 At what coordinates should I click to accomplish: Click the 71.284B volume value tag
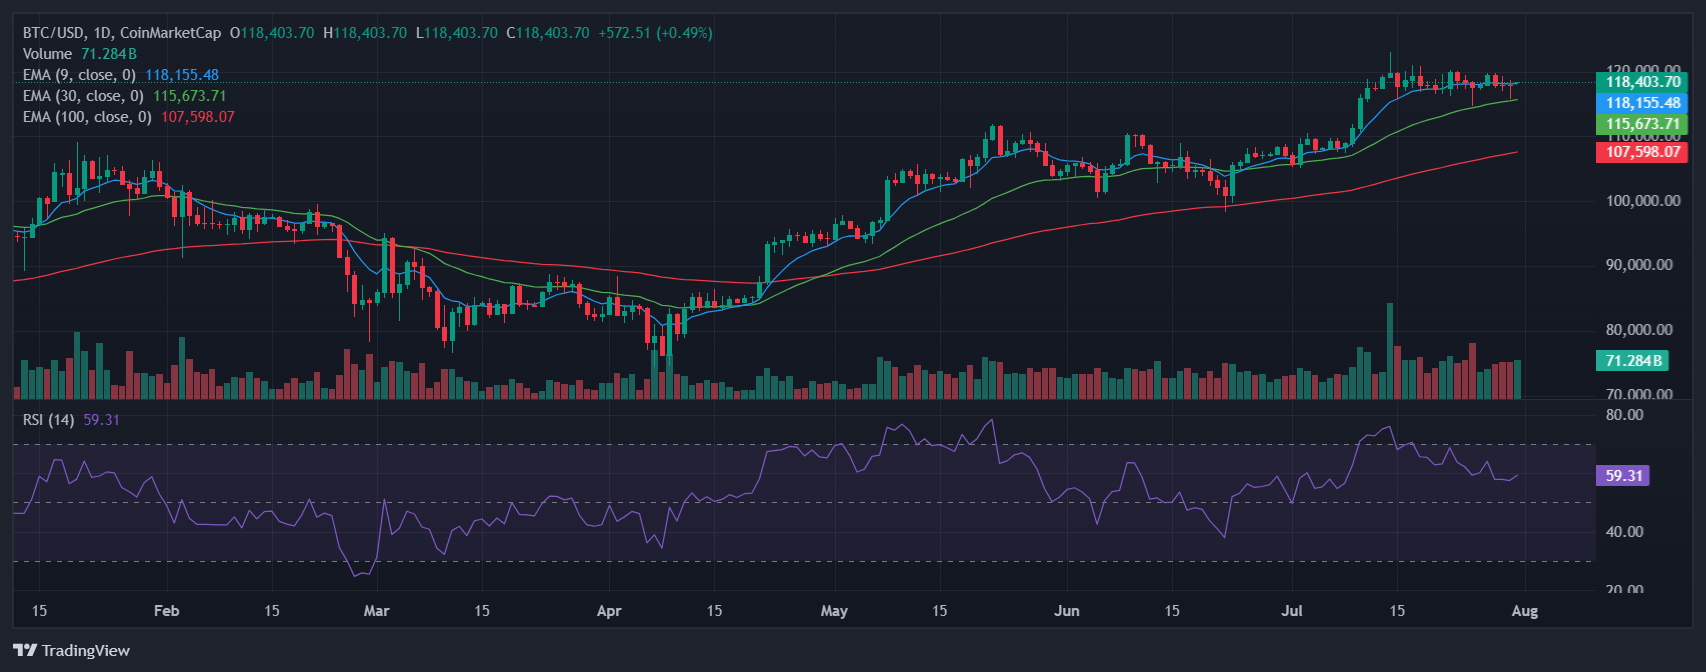click(x=1632, y=360)
